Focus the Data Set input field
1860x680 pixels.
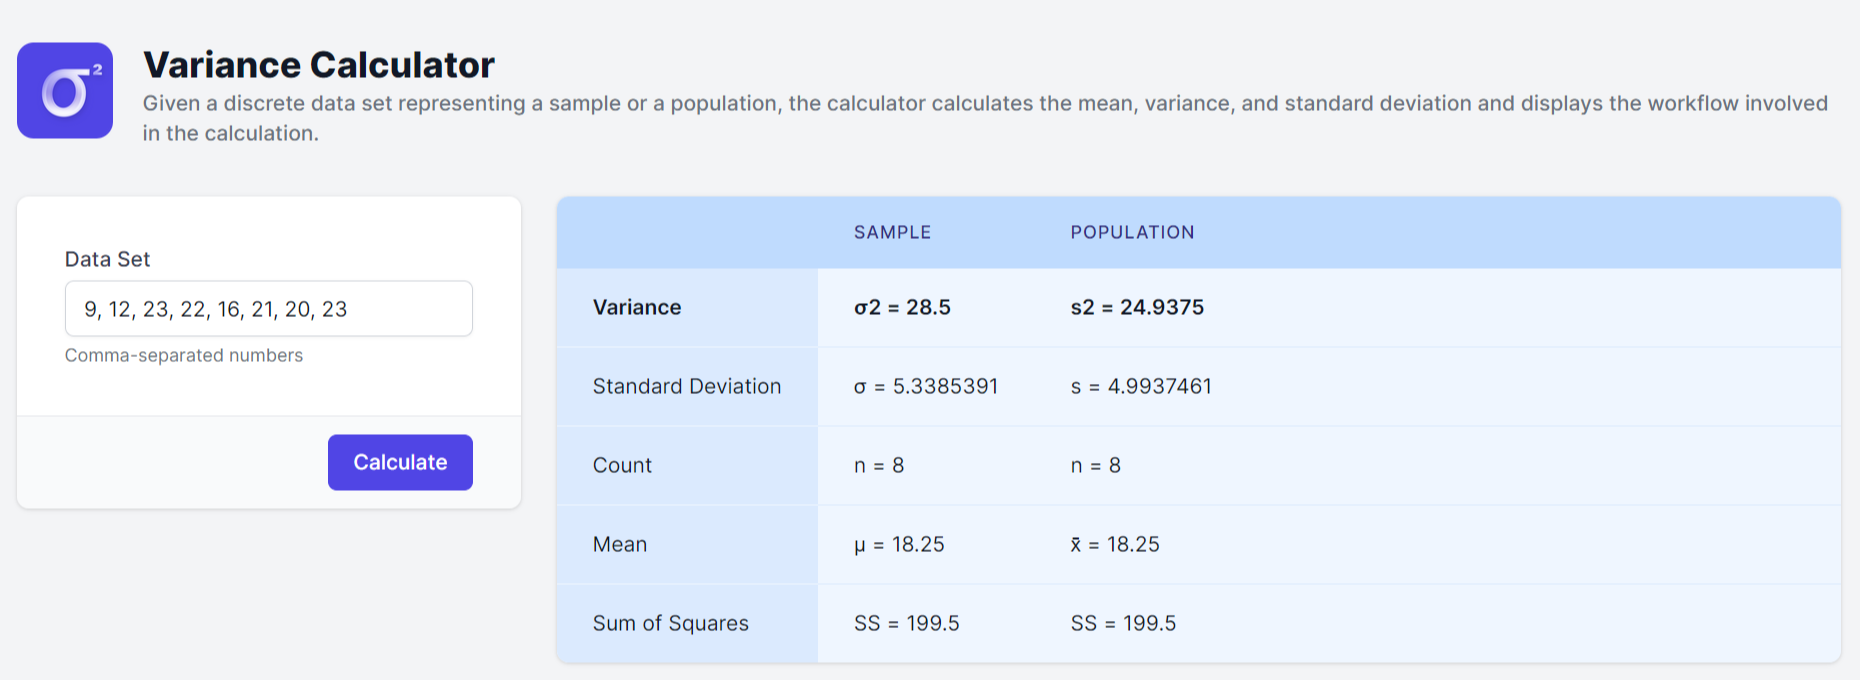point(268,309)
